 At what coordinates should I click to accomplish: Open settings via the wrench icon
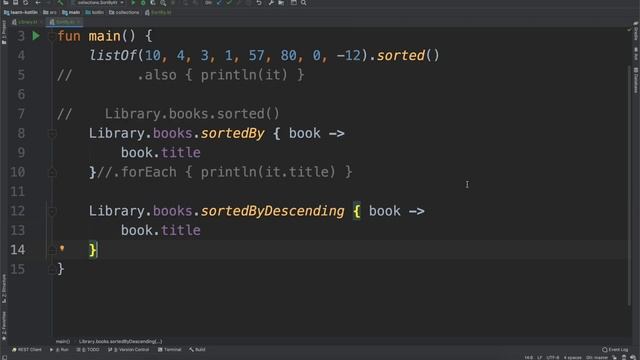point(271,3)
